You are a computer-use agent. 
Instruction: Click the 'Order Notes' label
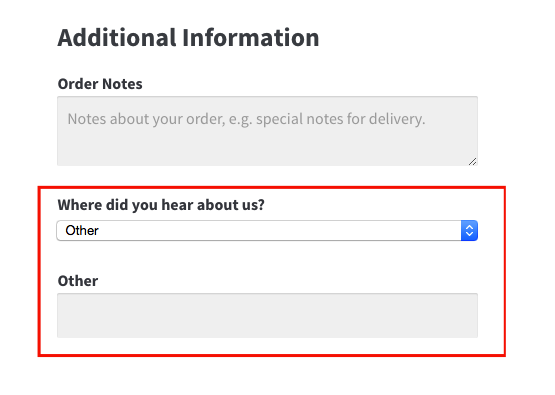pos(100,84)
